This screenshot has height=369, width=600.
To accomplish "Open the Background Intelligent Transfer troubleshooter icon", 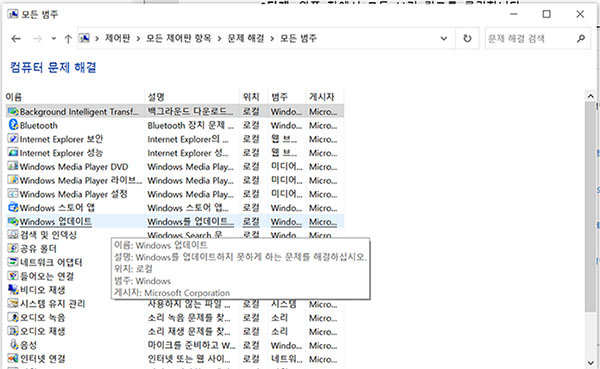I will pos(13,112).
